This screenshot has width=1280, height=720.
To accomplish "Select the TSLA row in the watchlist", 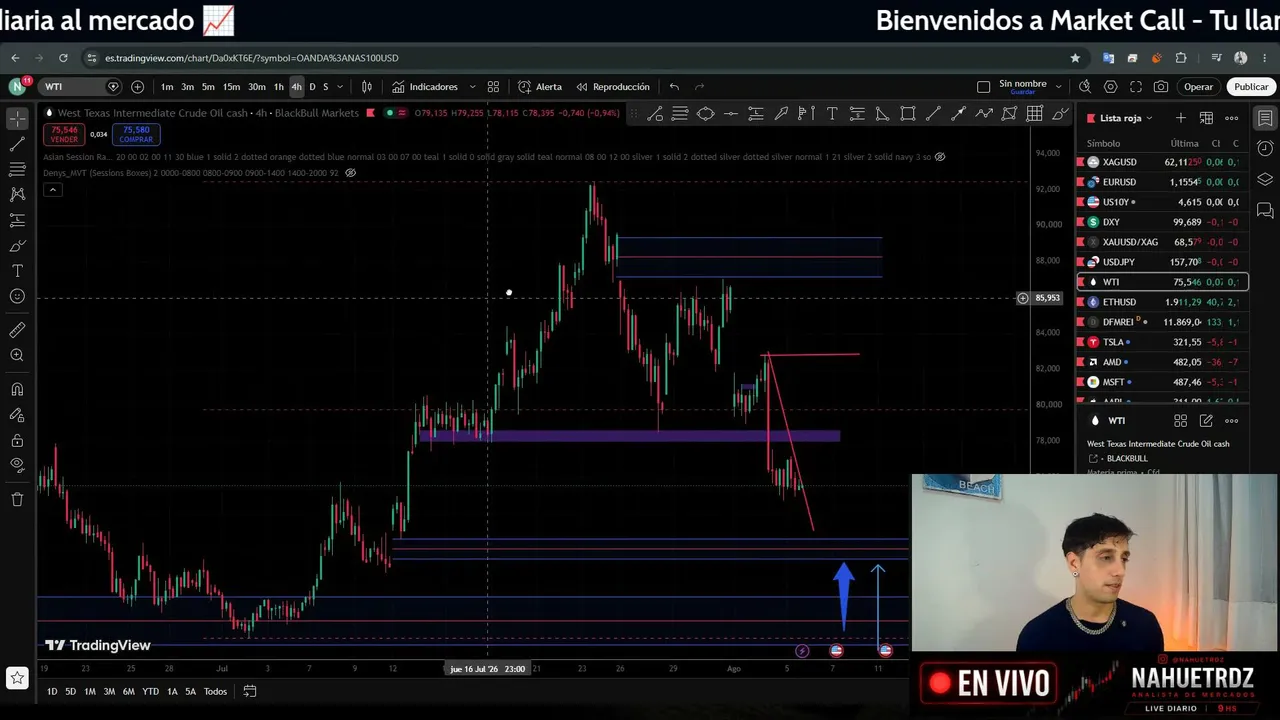I will click(x=1161, y=342).
